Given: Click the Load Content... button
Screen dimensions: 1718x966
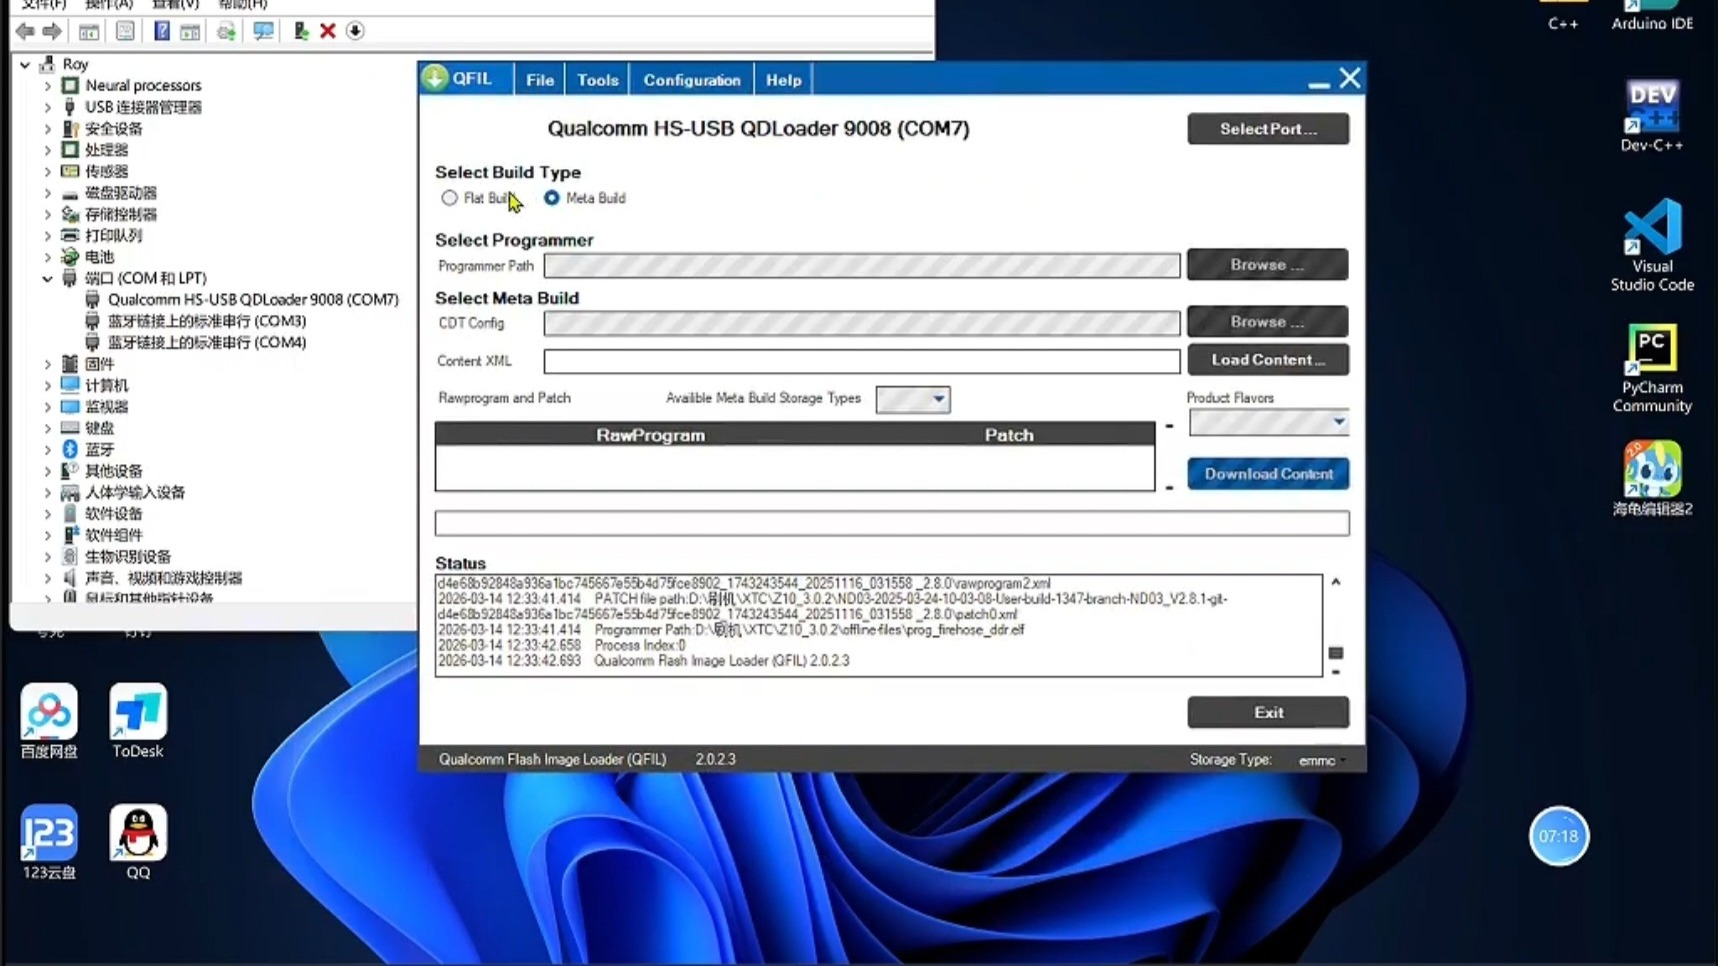Looking at the screenshot, I should (1268, 360).
